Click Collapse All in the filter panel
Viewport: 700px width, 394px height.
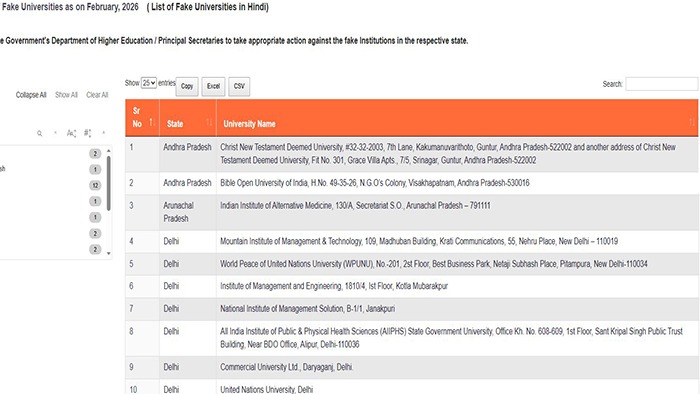(31, 95)
